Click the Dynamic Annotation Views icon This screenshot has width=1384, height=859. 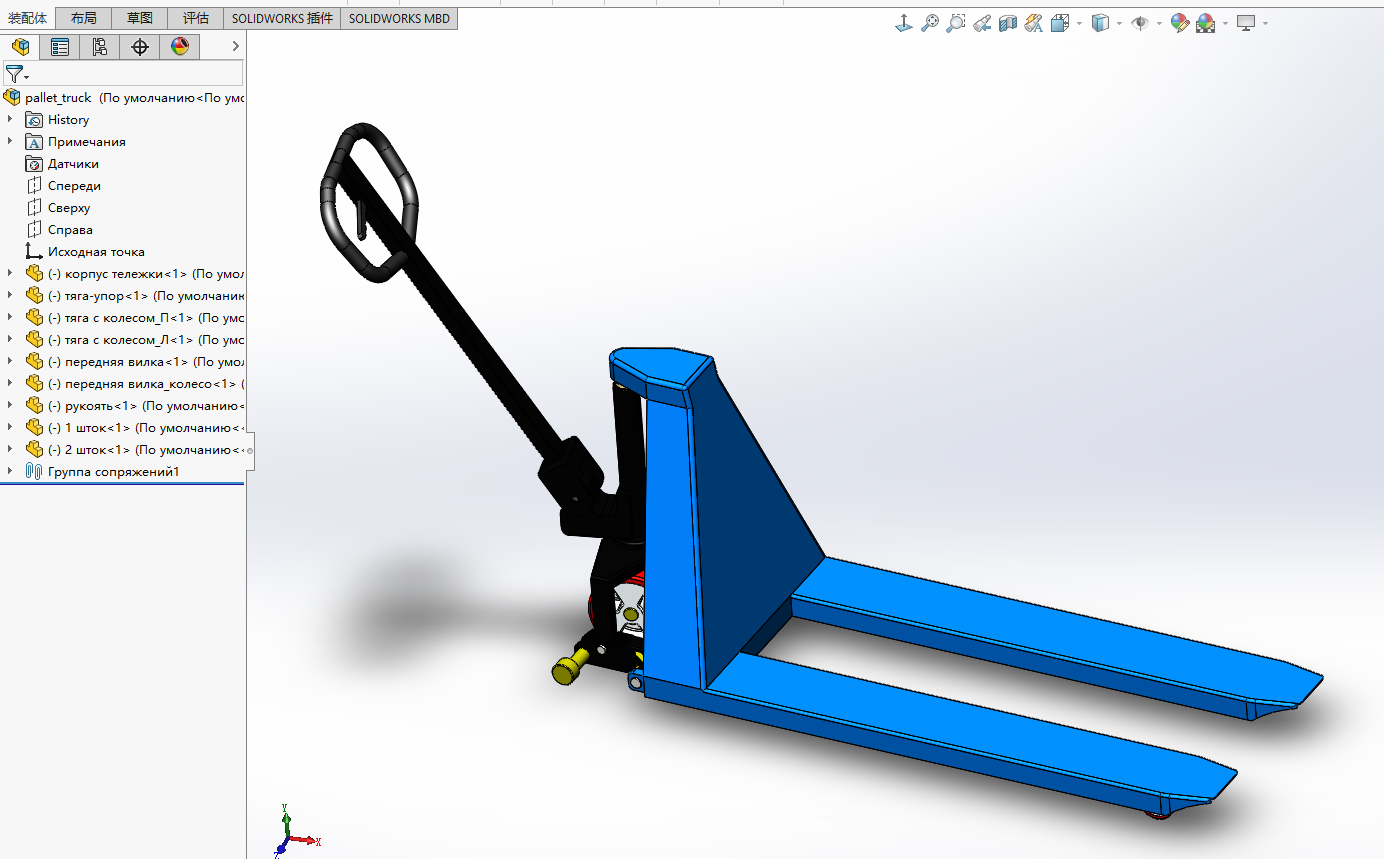[x=1034, y=23]
